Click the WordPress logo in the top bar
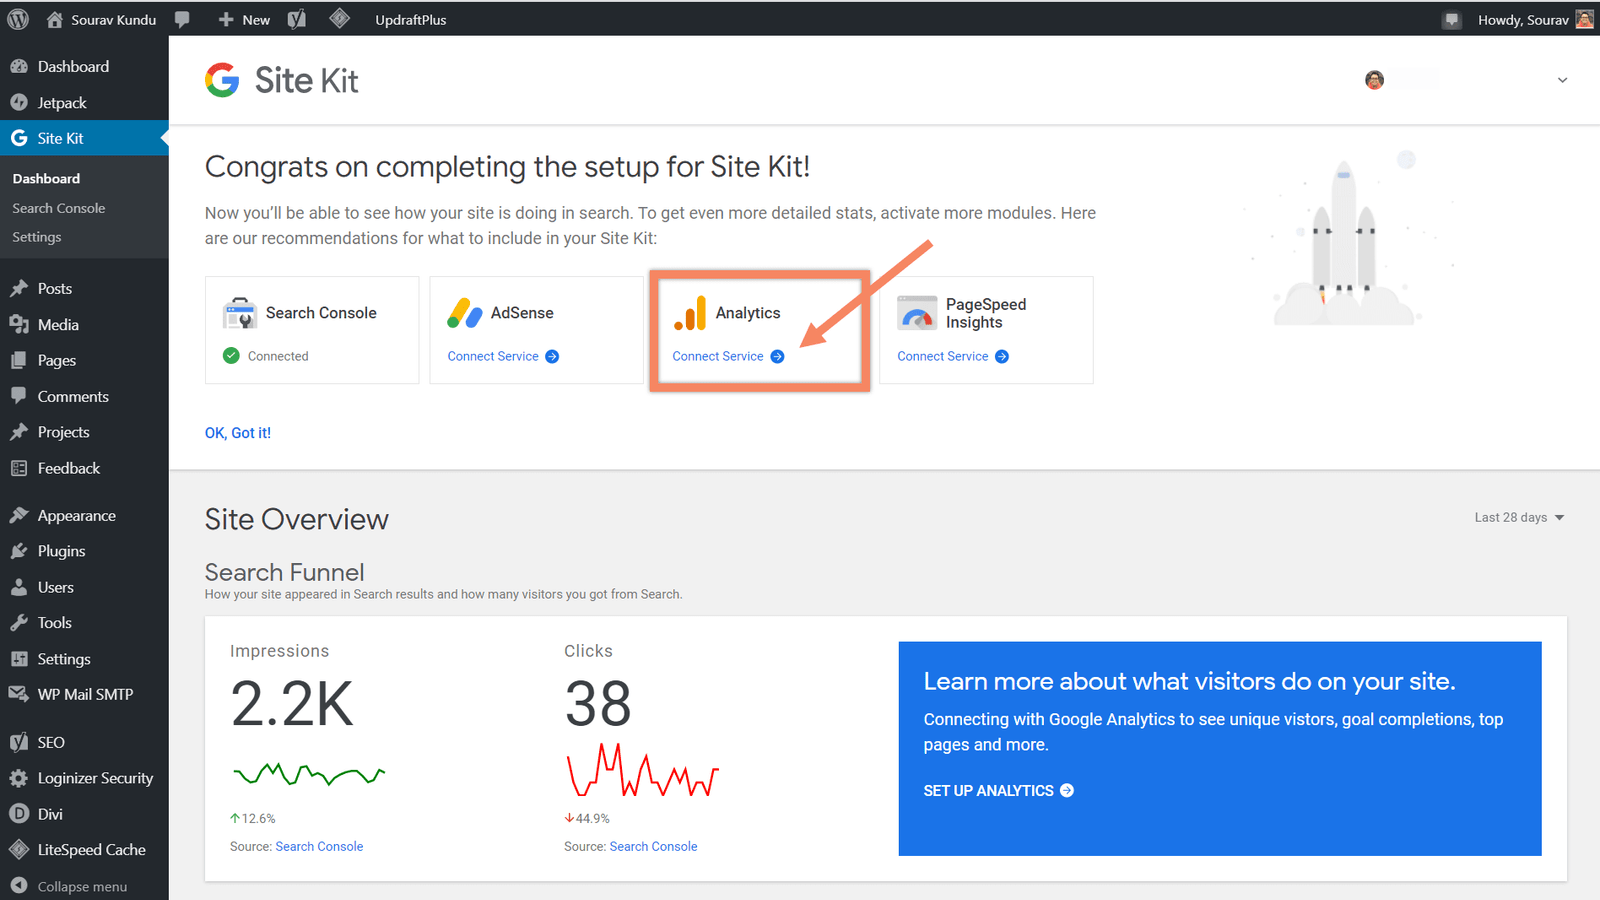Screen dimensions: 1600x900 point(17,18)
